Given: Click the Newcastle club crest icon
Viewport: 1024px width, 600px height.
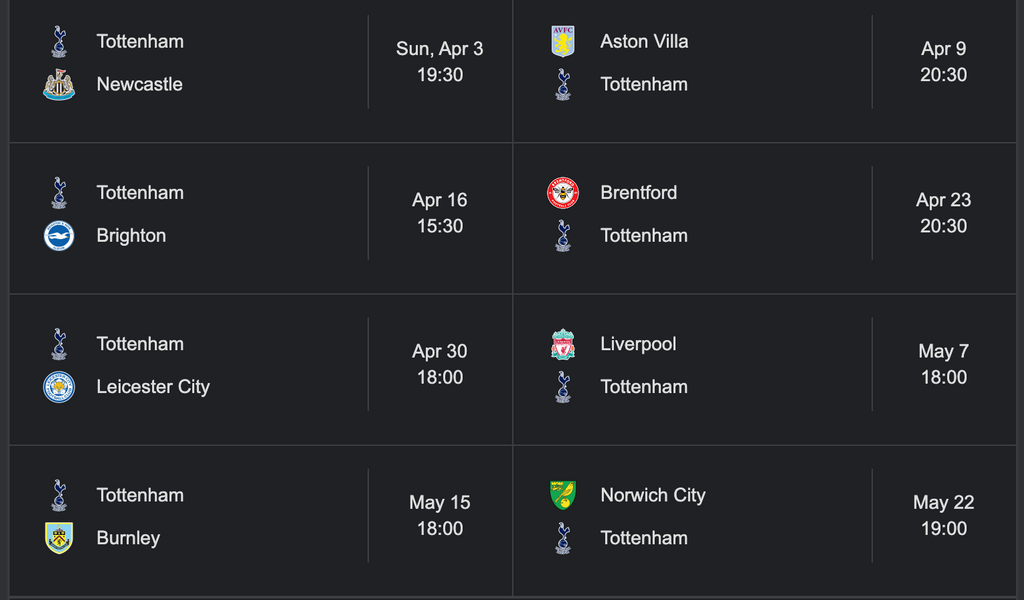Looking at the screenshot, I should click(x=59, y=85).
